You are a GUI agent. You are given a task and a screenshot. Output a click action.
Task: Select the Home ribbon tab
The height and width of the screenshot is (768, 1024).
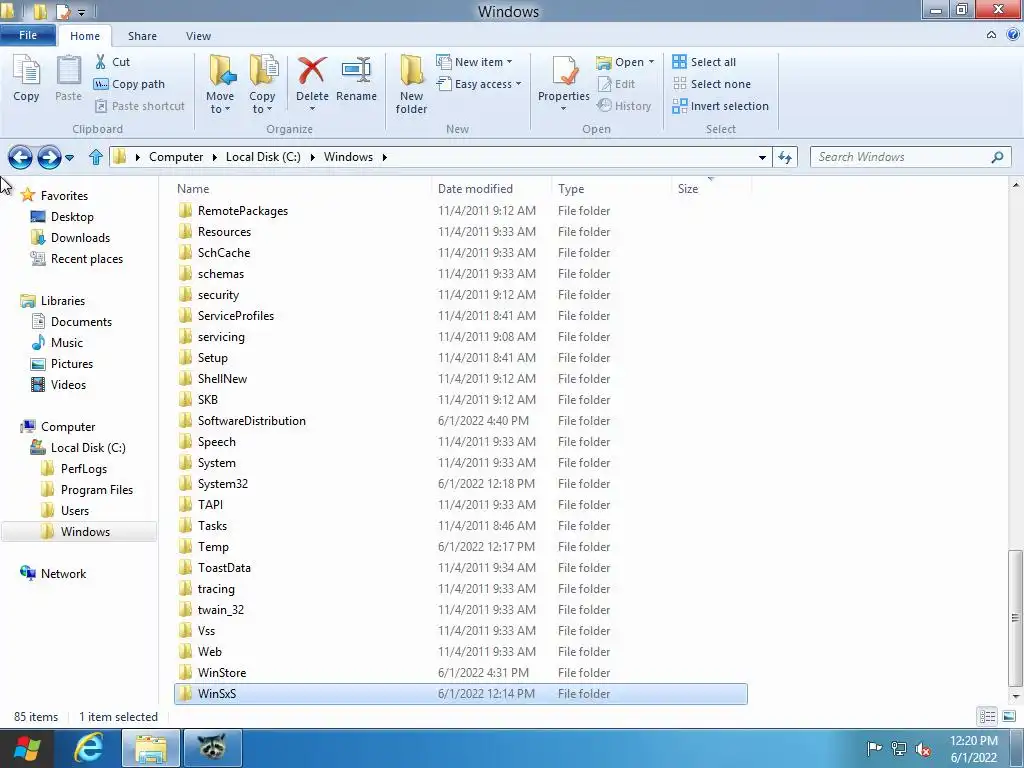click(x=85, y=36)
